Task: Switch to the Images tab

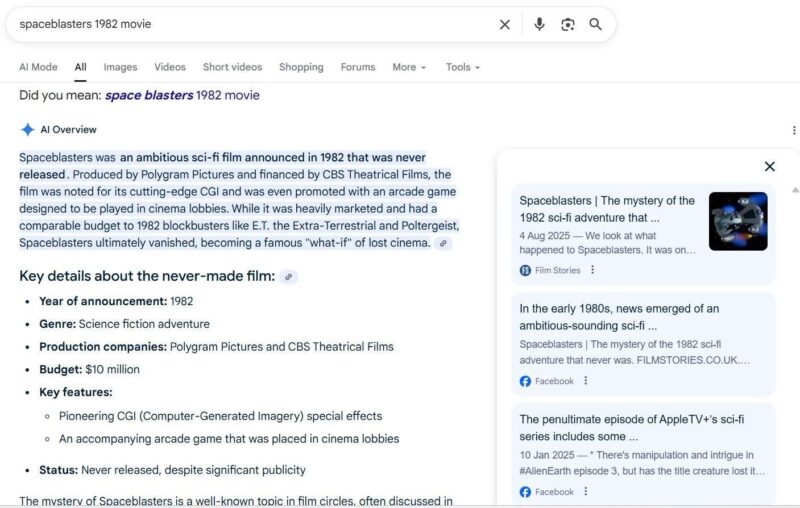Action: click(x=120, y=67)
